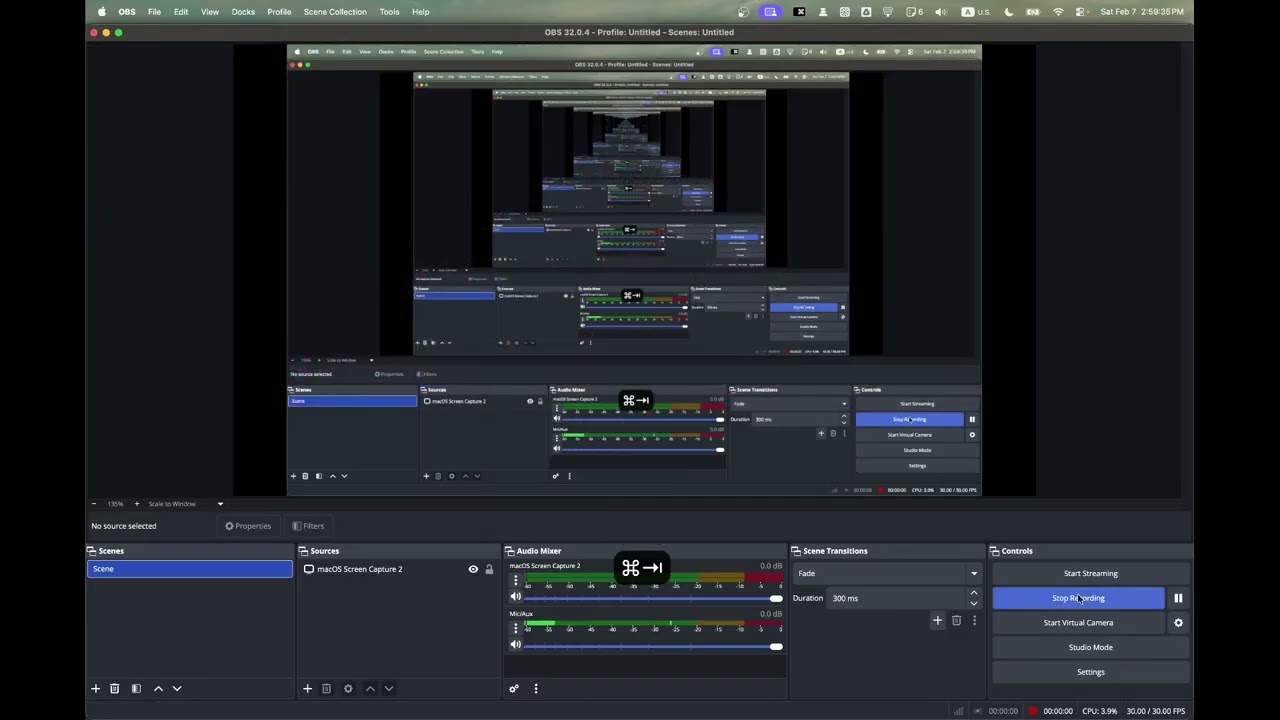Open Audio Mixer footer three-dot menu
This screenshot has height=720, width=1280.
click(535, 688)
